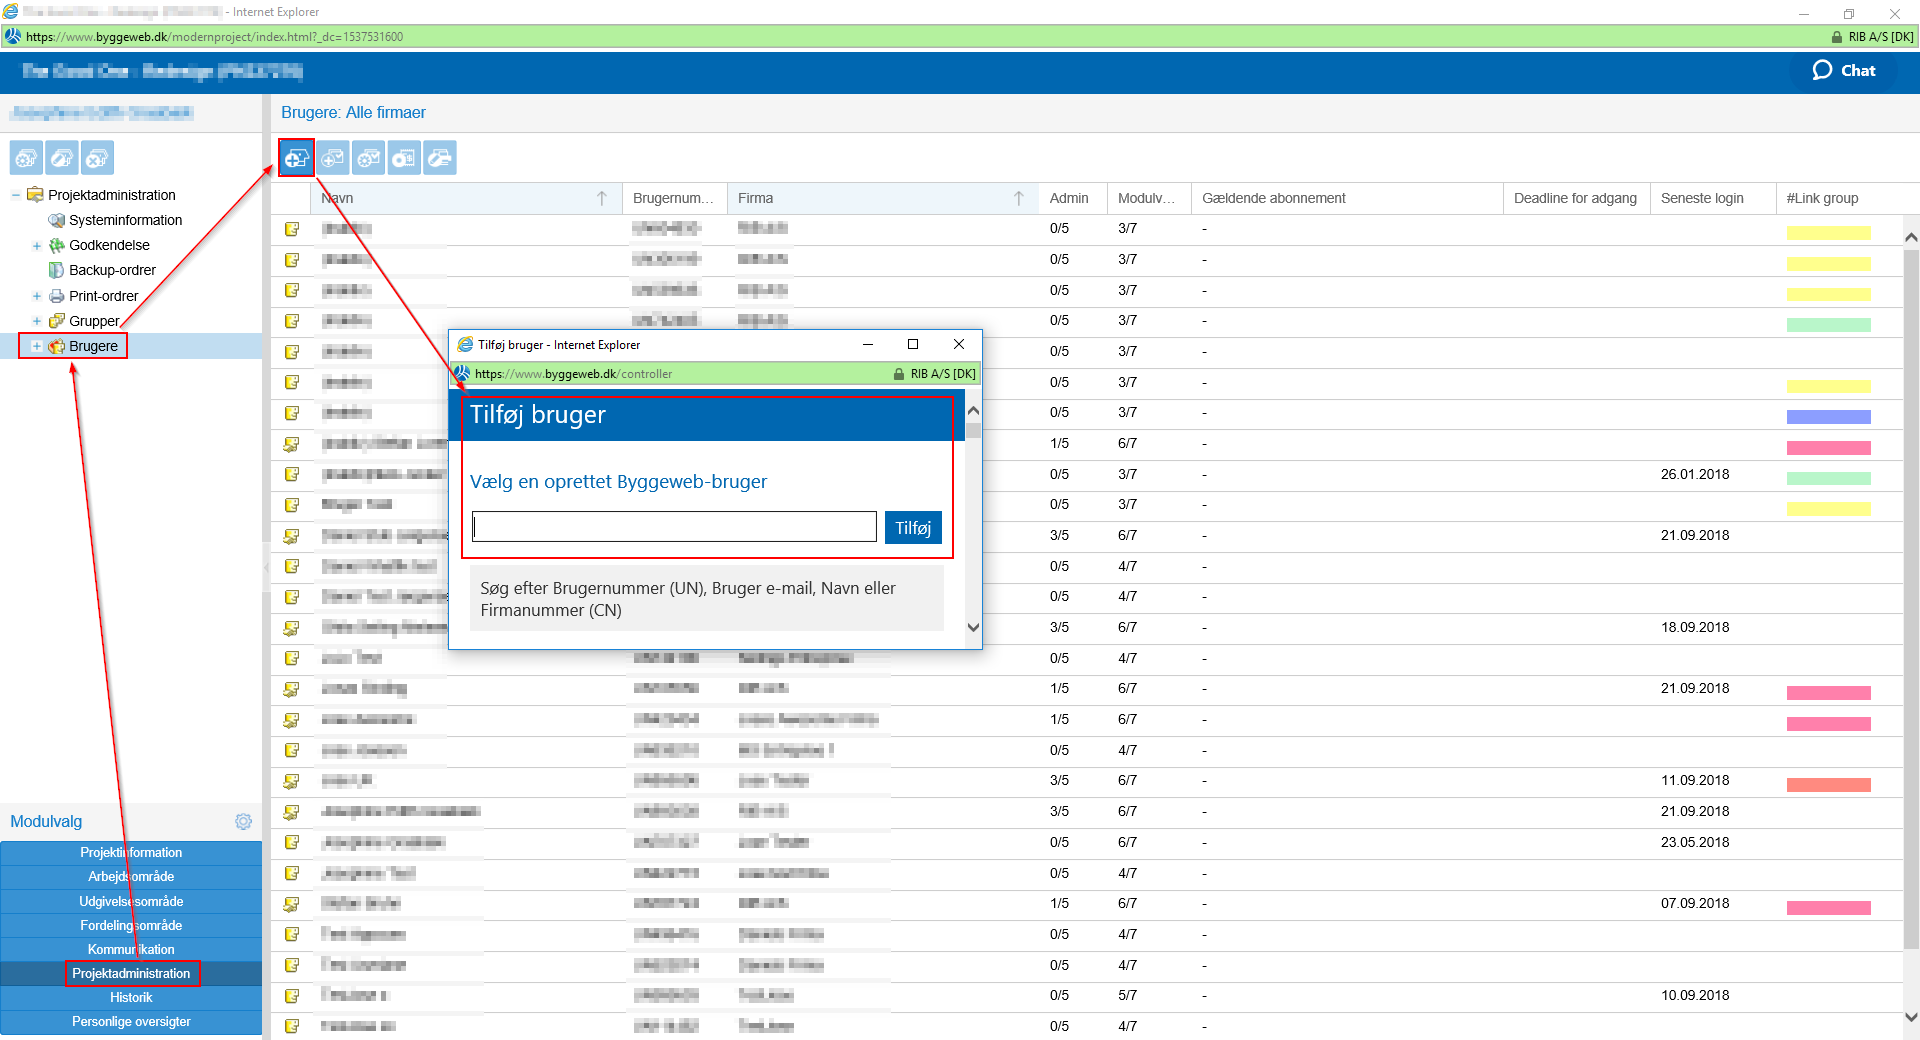
Task: Click the gear-with-checkmark icon in users toolbar
Action: pyautogui.click(x=368, y=158)
